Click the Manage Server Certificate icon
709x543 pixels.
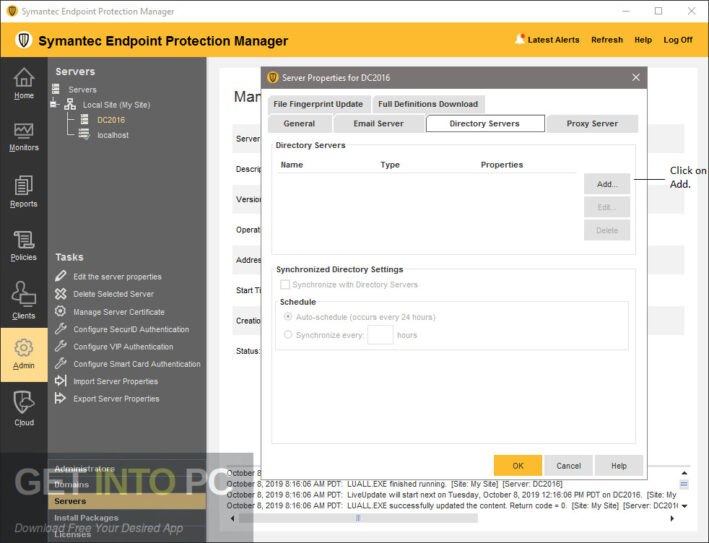click(x=61, y=312)
